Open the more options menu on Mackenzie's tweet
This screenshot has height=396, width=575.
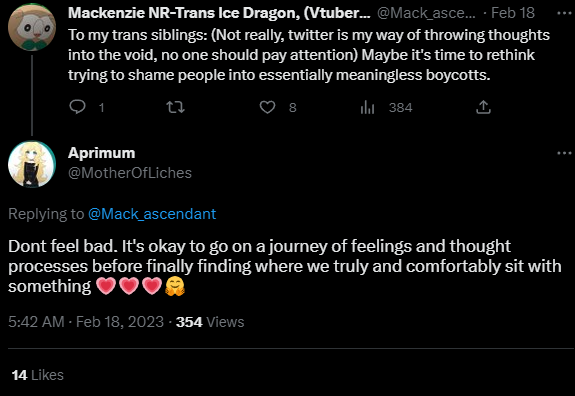pos(564,13)
